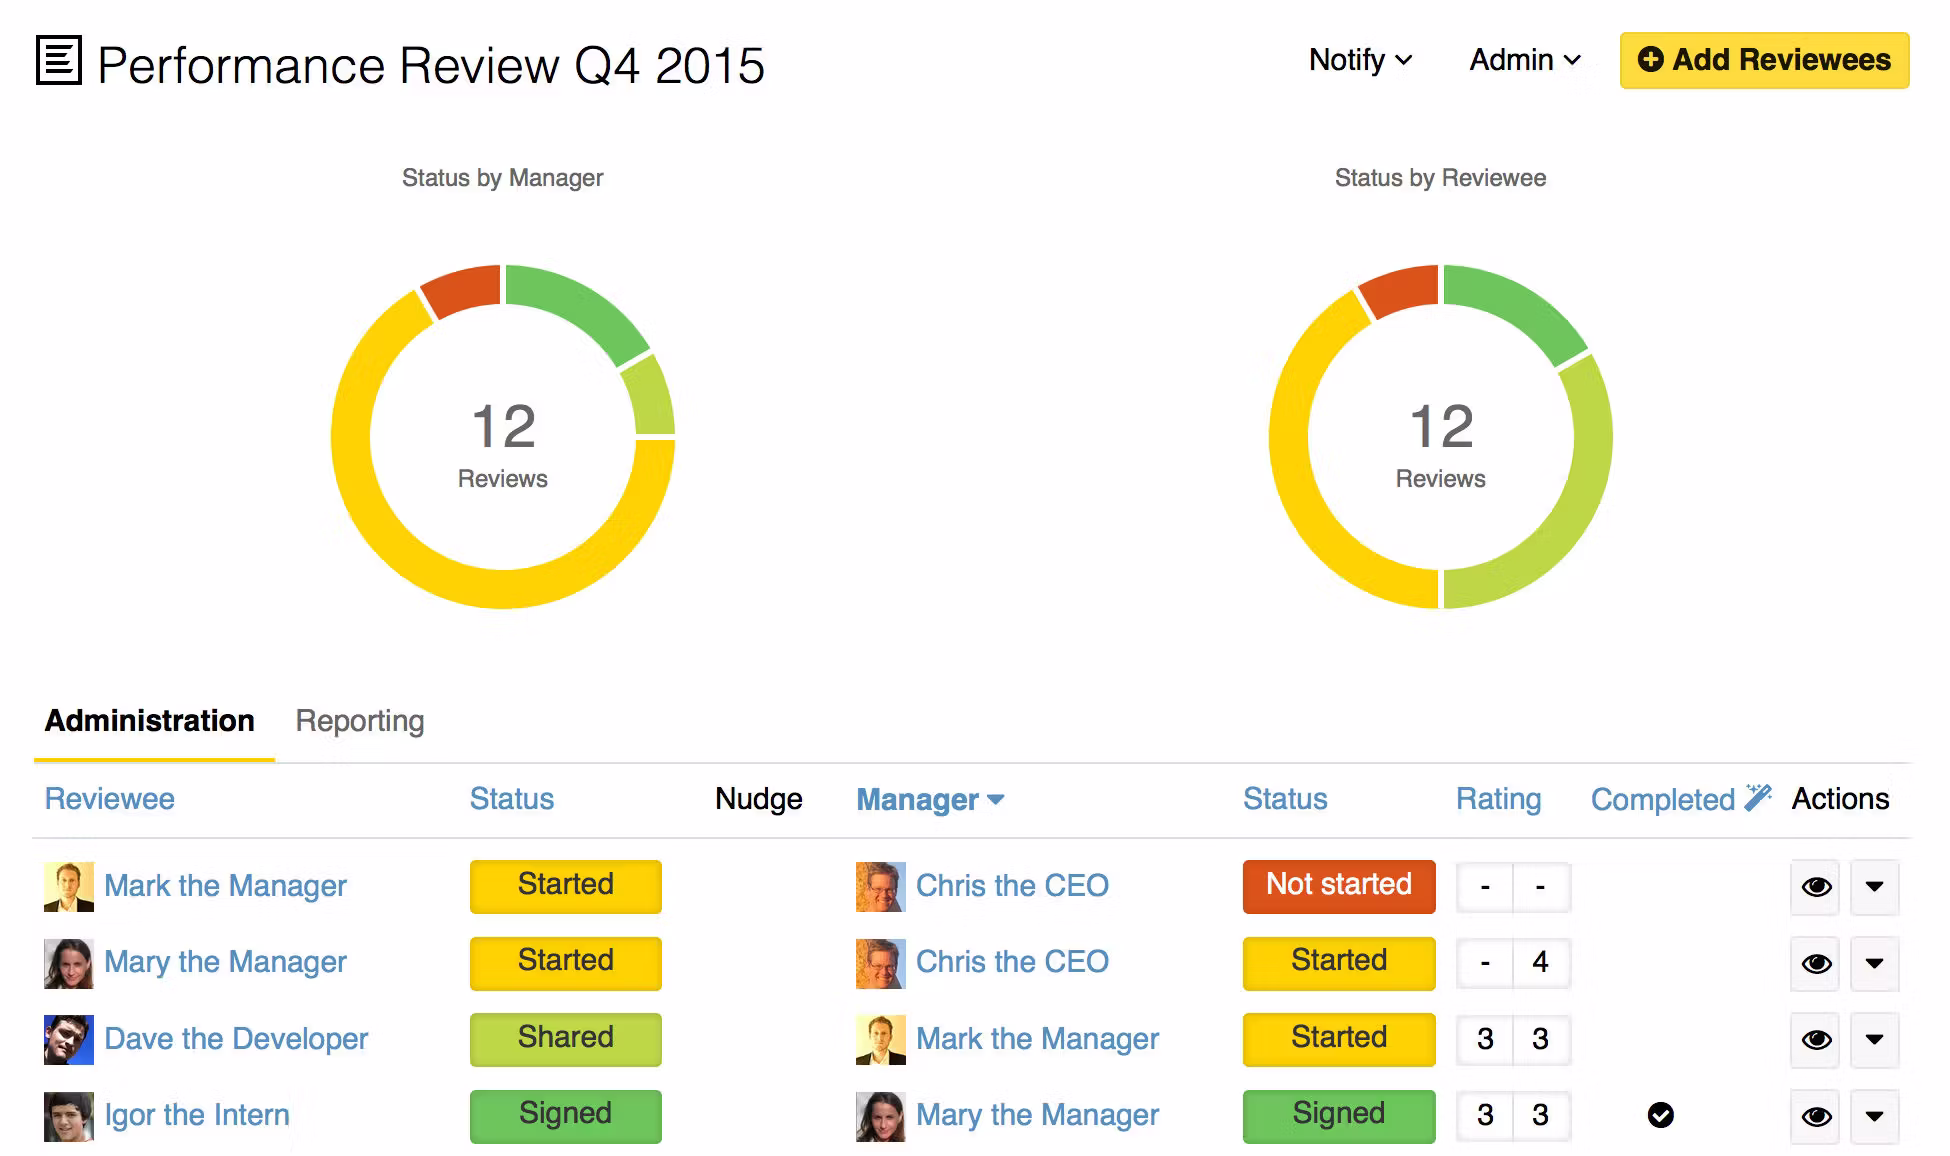The height and width of the screenshot is (1156, 1950).
Task: Preview Dave the Developer's review with the eye icon
Action: tap(1814, 1040)
